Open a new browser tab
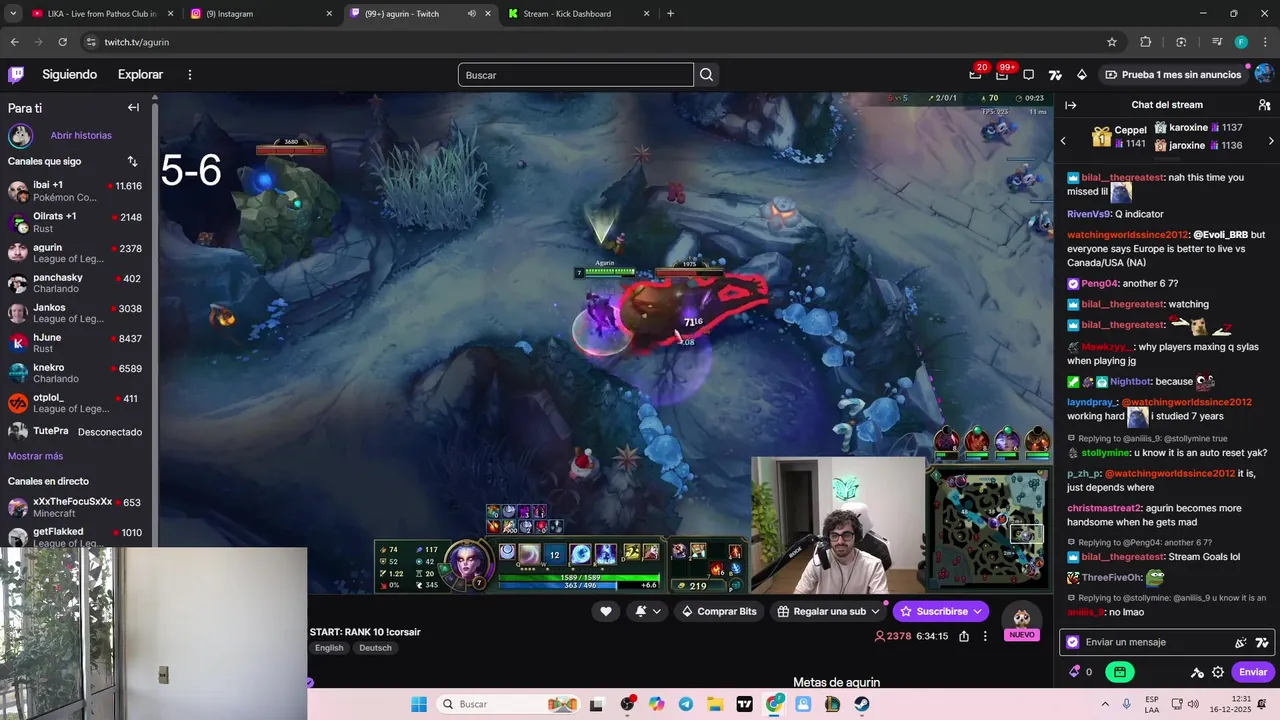The height and width of the screenshot is (720, 1280). click(x=670, y=14)
